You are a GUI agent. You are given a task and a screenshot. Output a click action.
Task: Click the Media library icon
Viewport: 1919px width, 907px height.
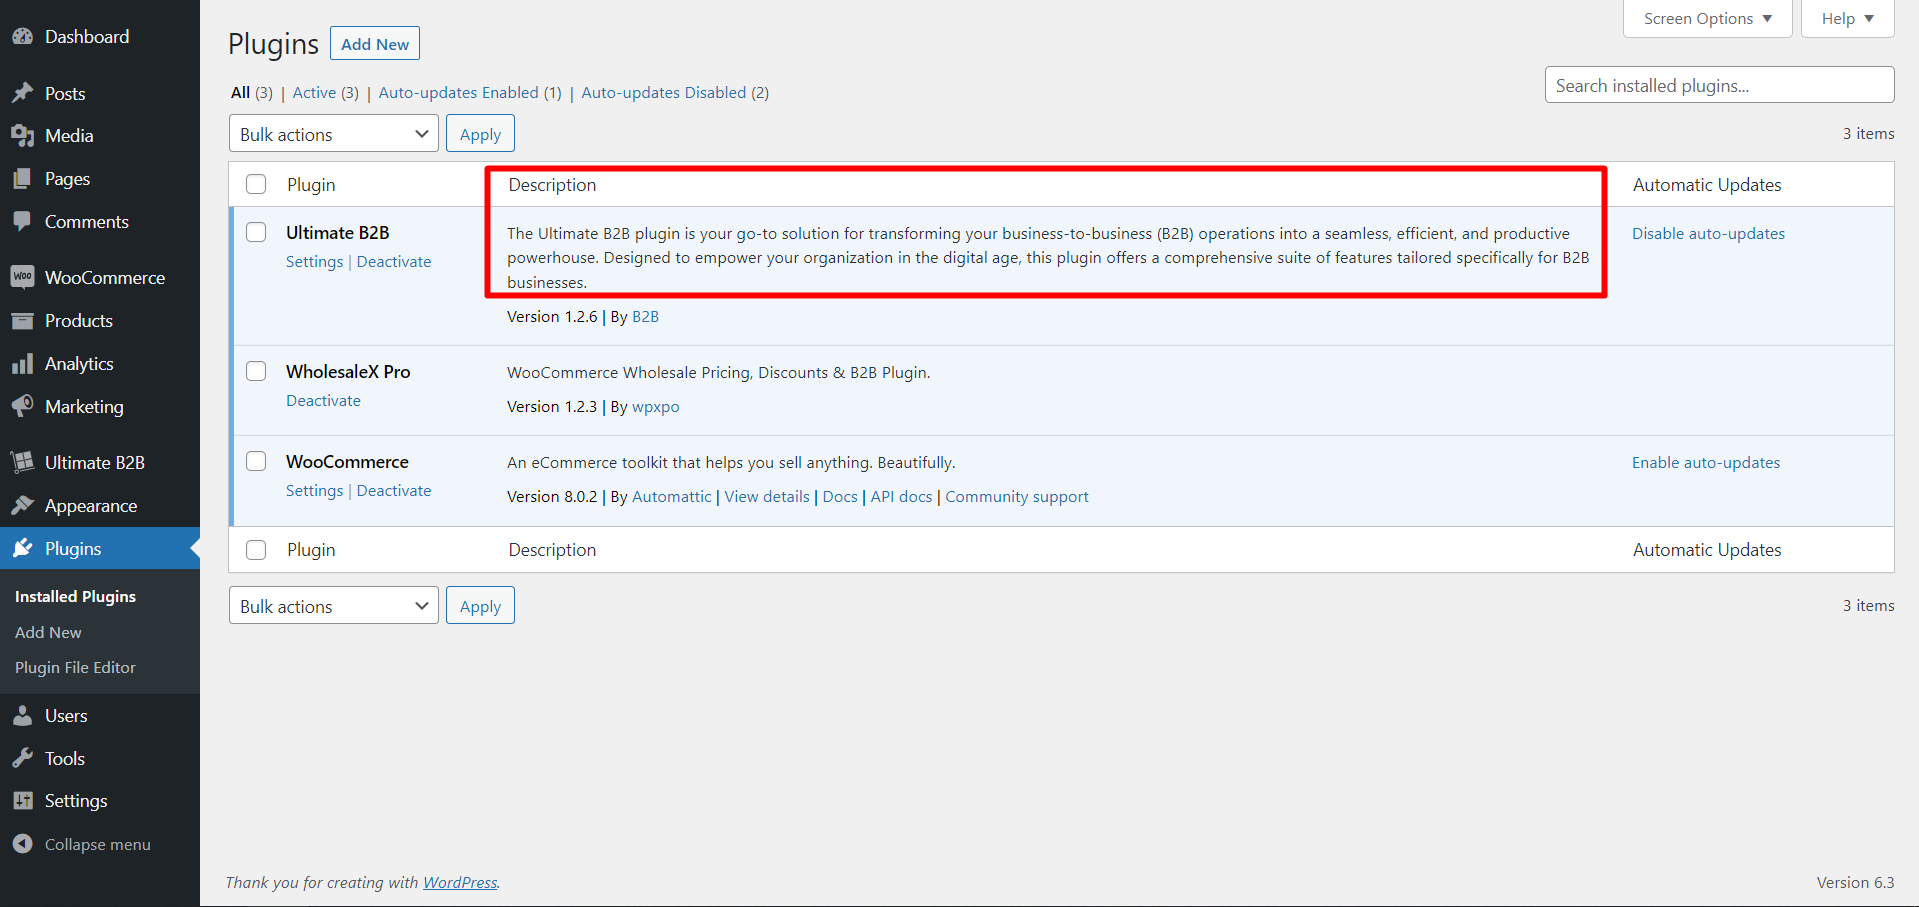[22, 136]
